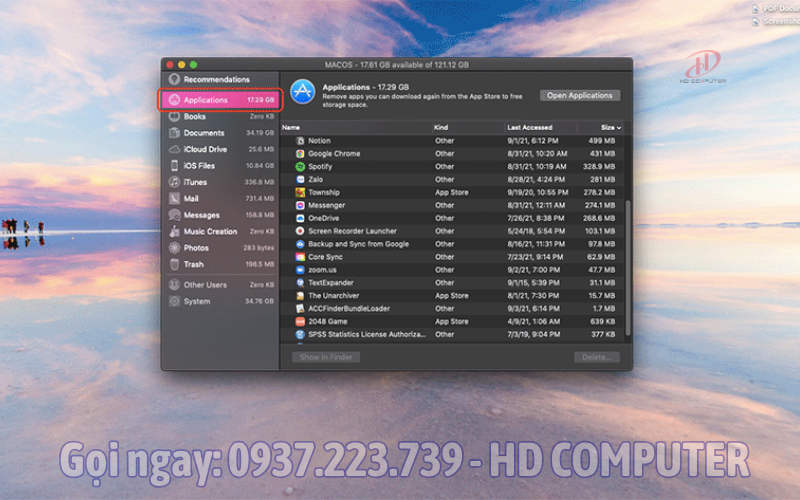Switch to Documents storage category

(204, 133)
